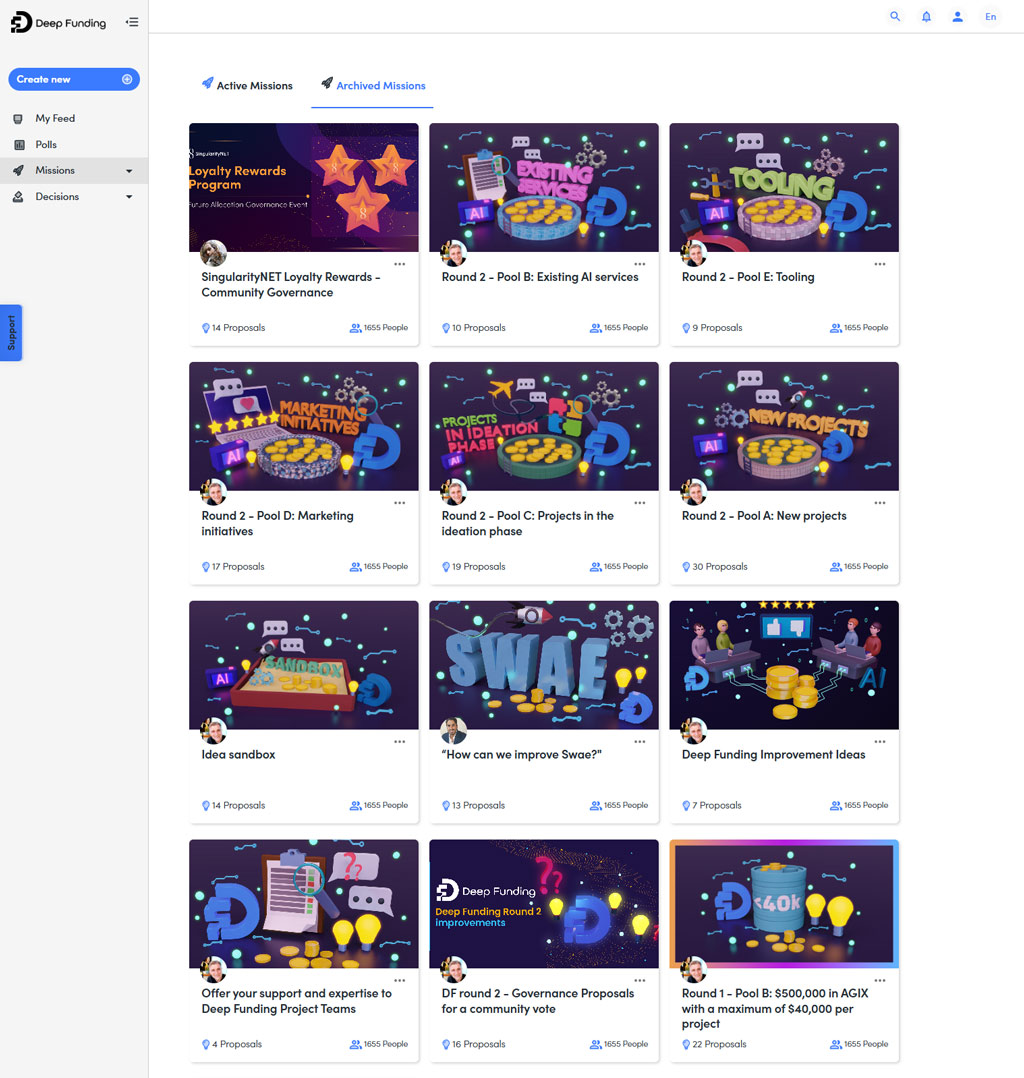1024x1078 pixels.
Task: Select the Archived Missions tab
Action: tap(373, 85)
